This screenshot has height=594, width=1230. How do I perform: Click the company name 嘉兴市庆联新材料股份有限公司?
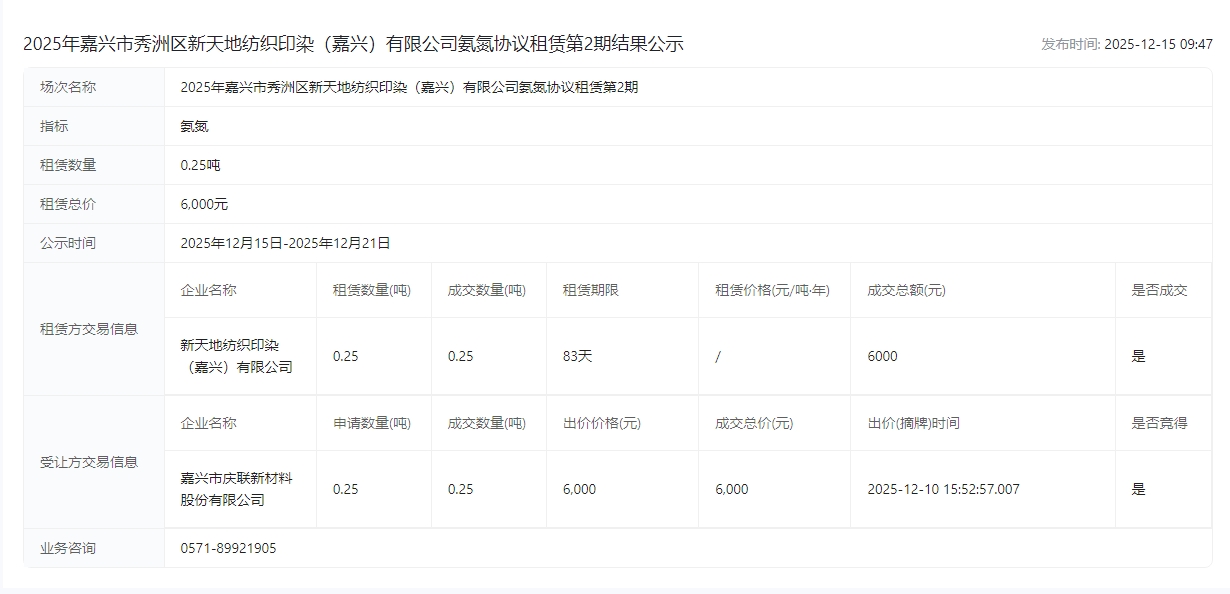pyautogui.click(x=236, y=489)
